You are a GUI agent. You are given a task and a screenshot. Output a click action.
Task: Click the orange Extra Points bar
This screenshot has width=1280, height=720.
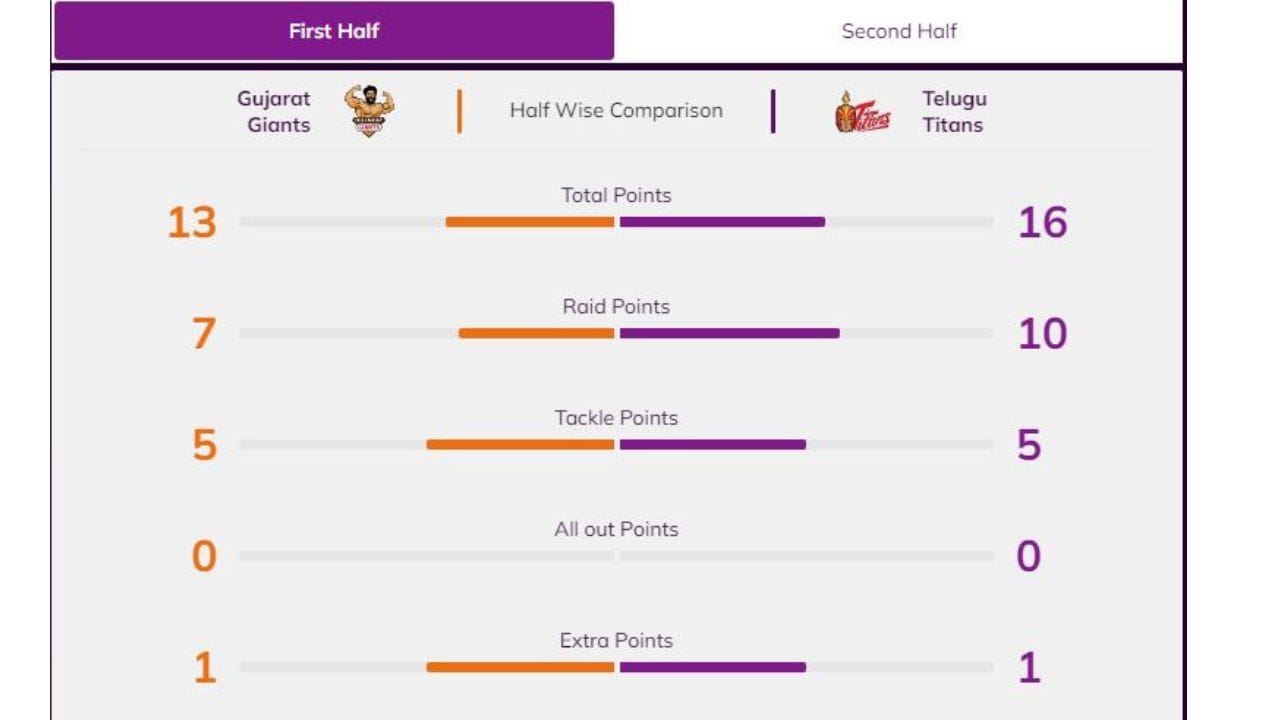(520, 667)
